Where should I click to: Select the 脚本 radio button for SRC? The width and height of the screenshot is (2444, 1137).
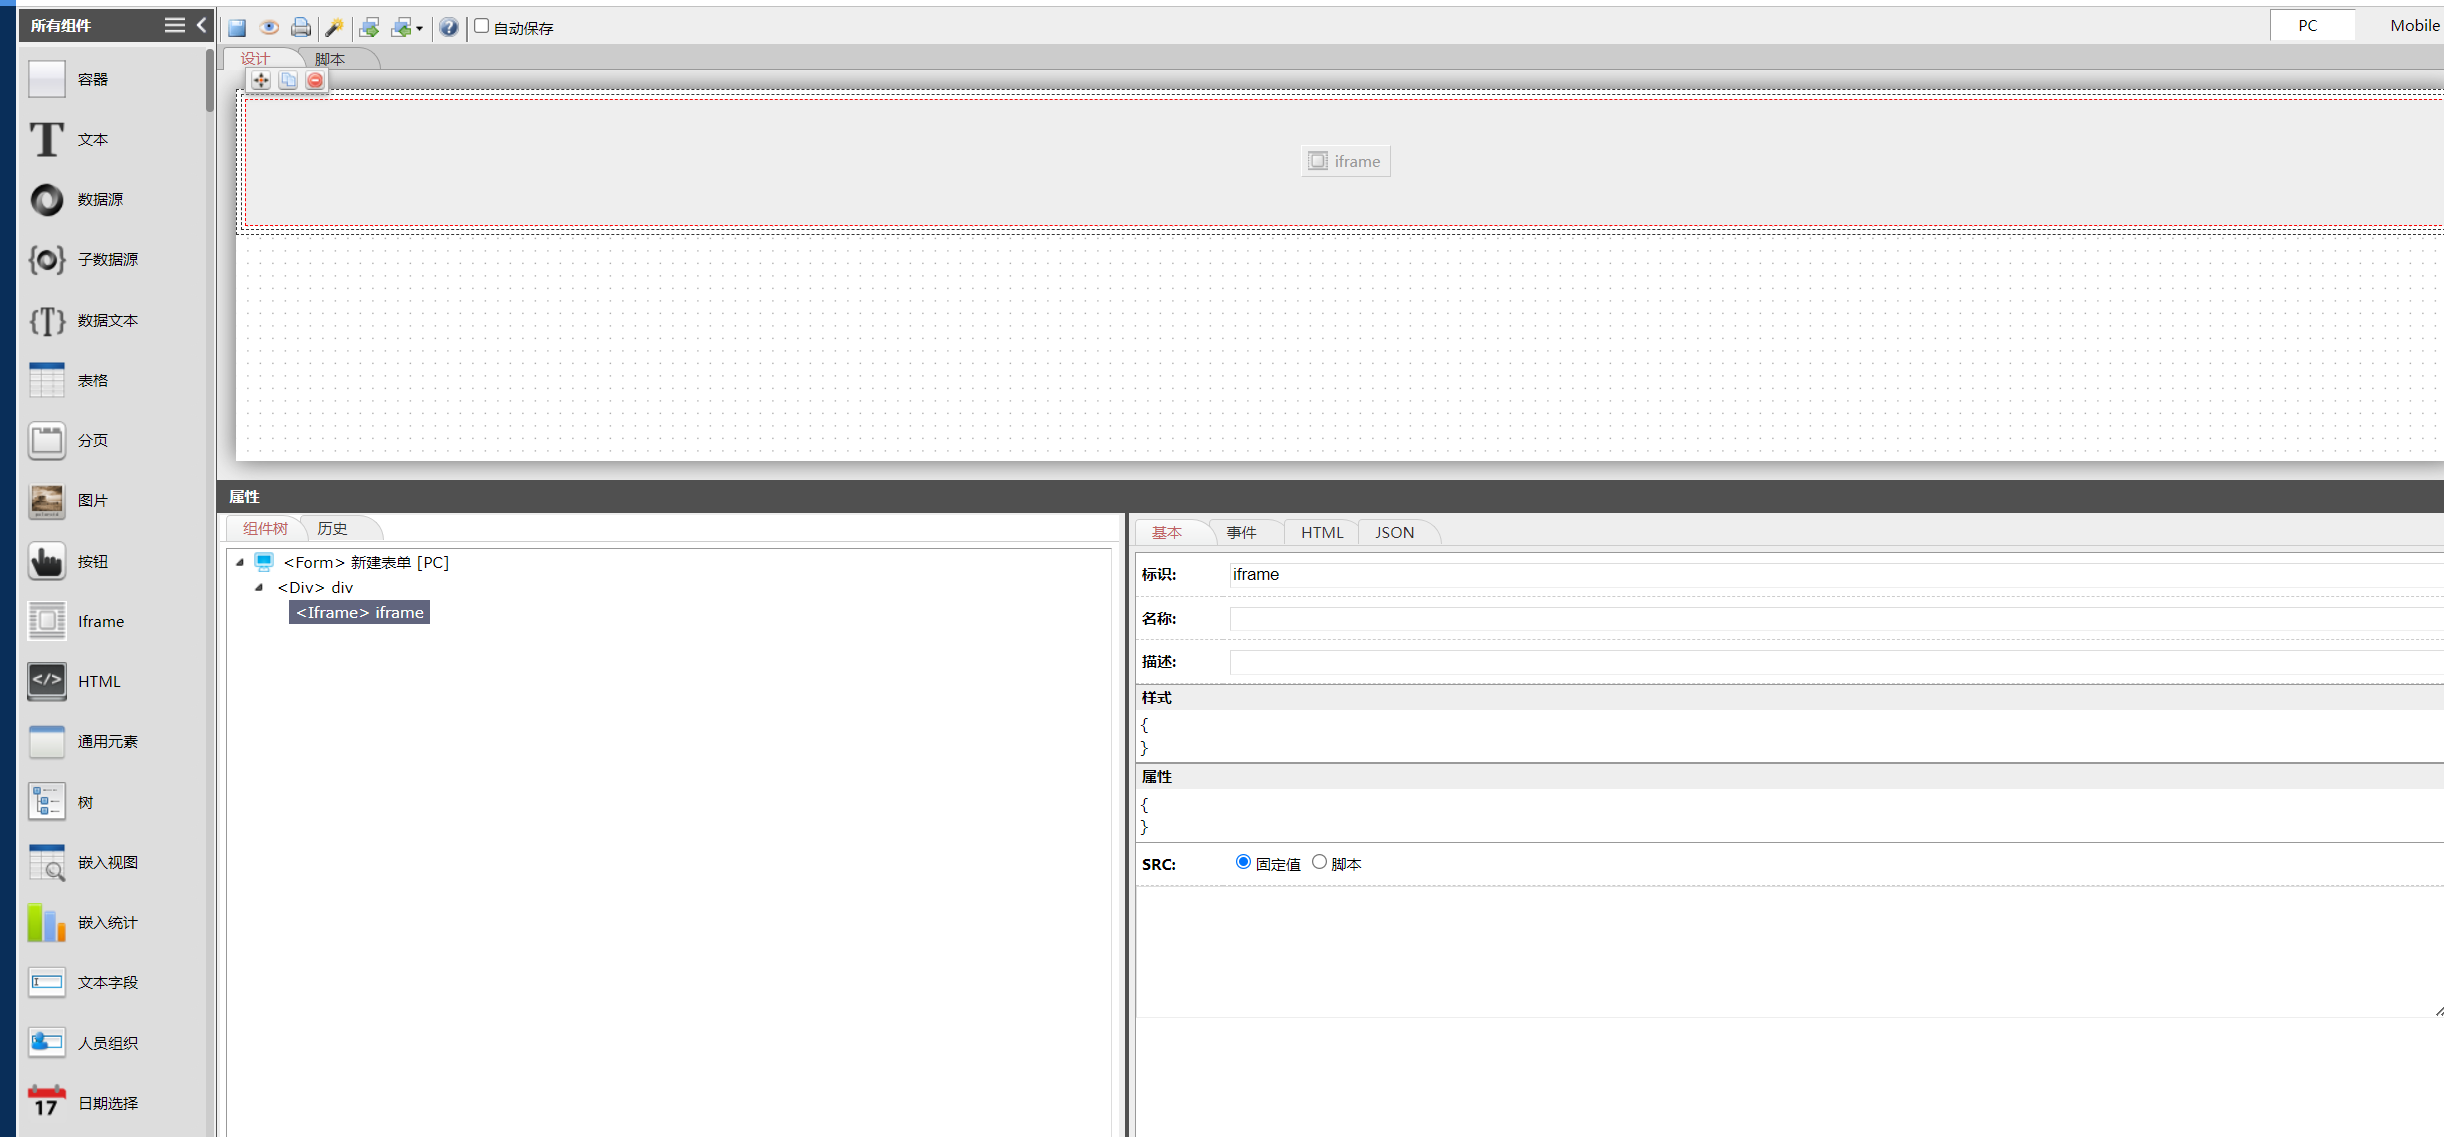[1319, 862]
